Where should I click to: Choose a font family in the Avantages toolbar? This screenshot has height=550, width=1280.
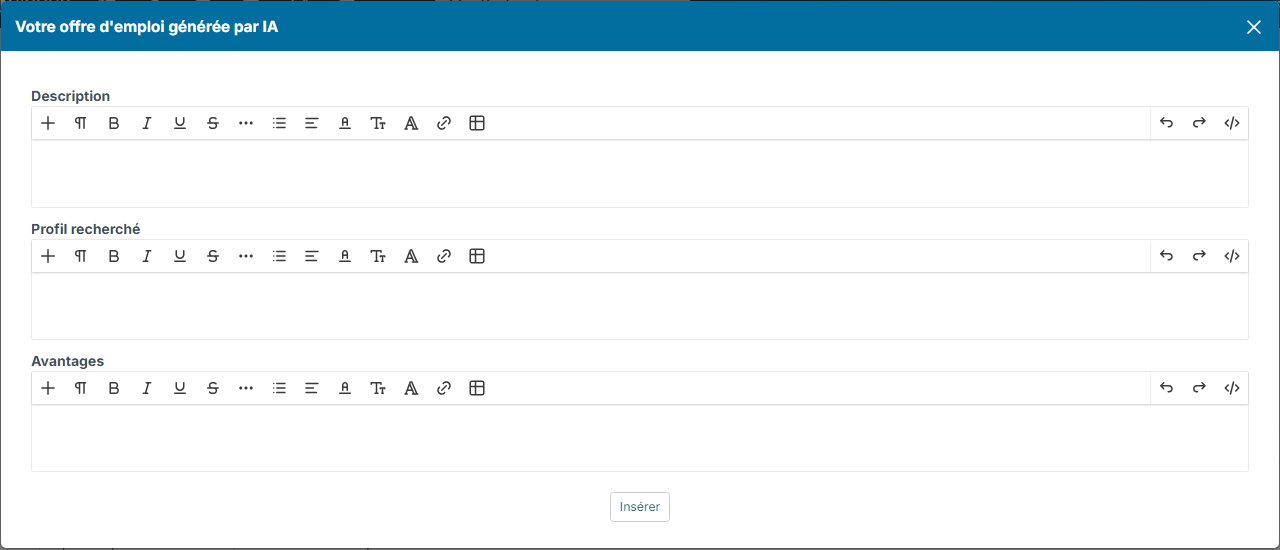(411, 388)
